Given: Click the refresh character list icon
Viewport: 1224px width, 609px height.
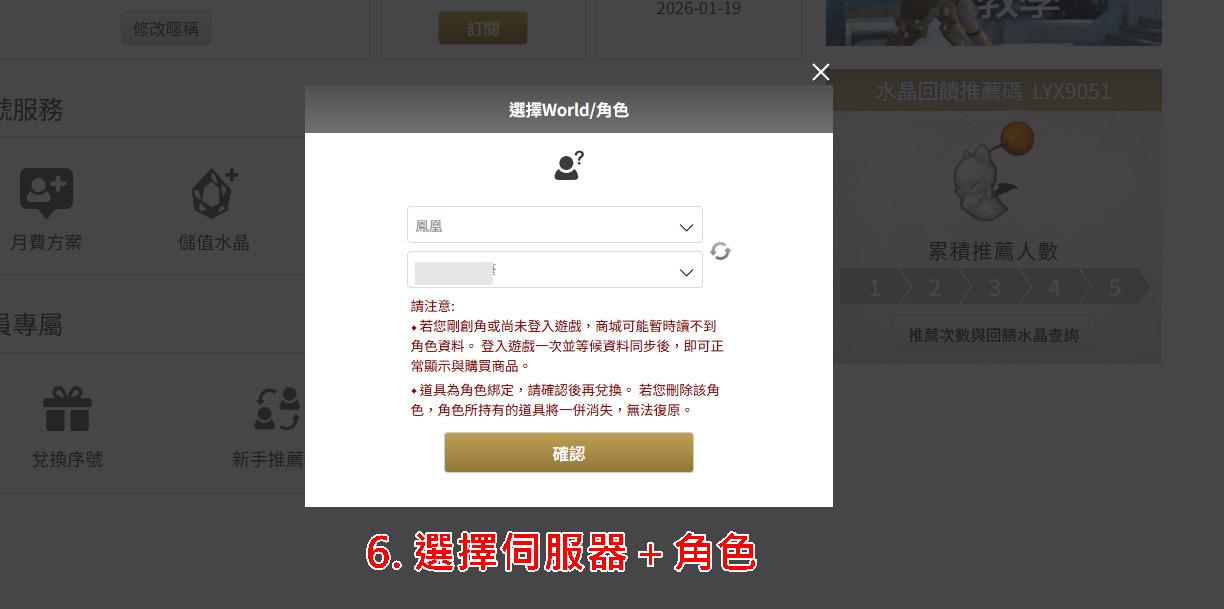Looking at the screenshot, I should coord(720,252).
